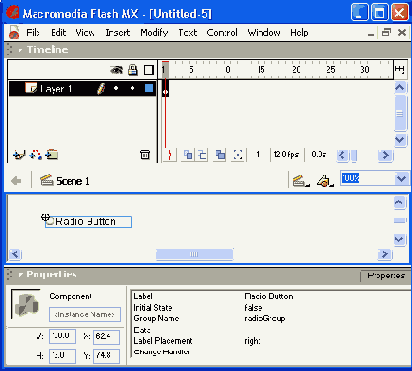The image size is (412, 371).
Task: Click the Add Motion Guide icon
Action: pos(36,155)
